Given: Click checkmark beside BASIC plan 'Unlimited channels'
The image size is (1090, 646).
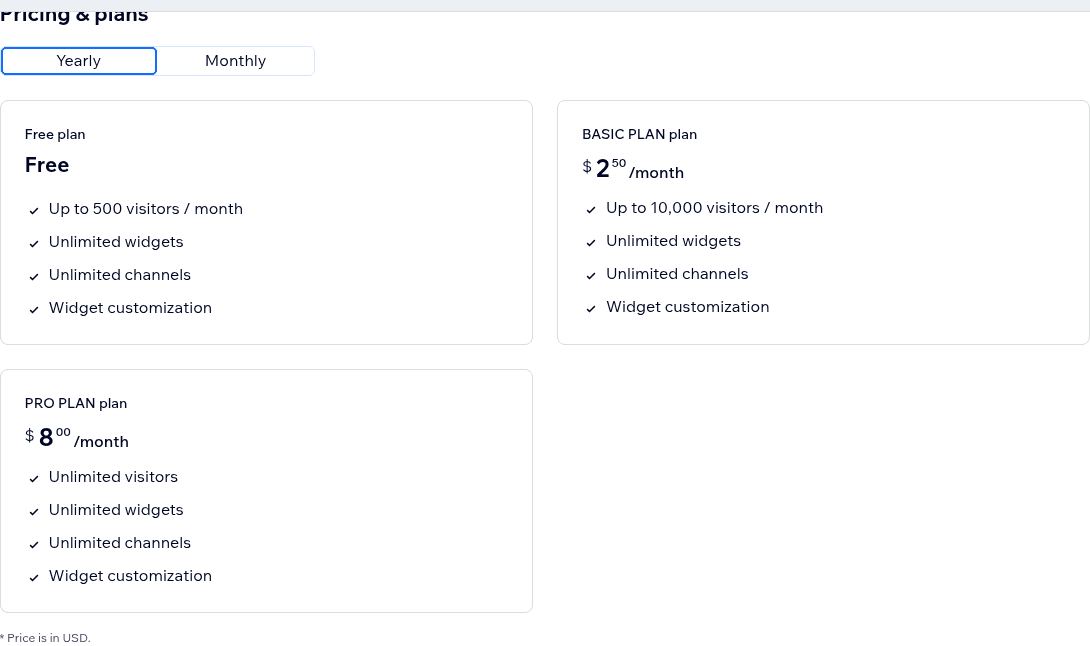Looking at the screenshot, I should click(x=591, y=275).
